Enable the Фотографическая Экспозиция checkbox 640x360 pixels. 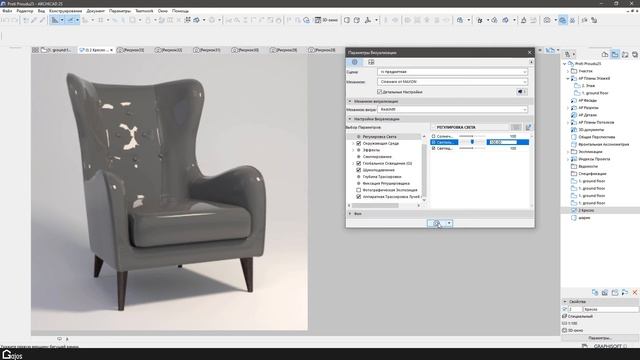pos(358,190)
